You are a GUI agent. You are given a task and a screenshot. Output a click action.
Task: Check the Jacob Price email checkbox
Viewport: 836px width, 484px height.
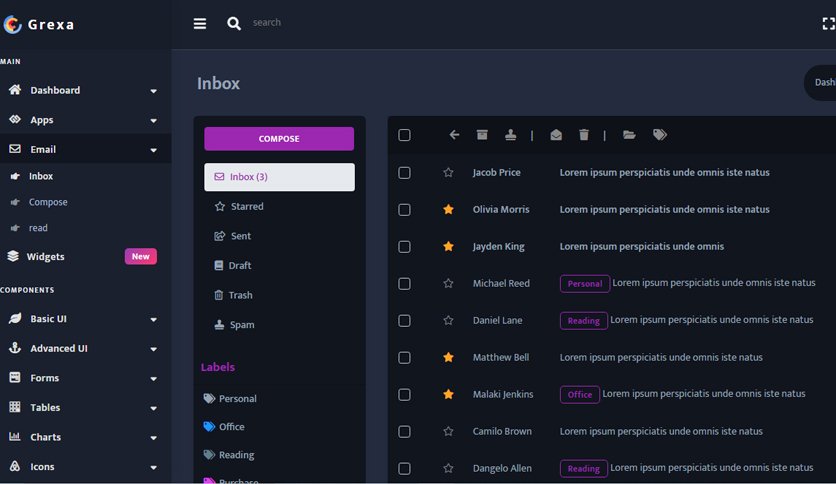point(404,173)
